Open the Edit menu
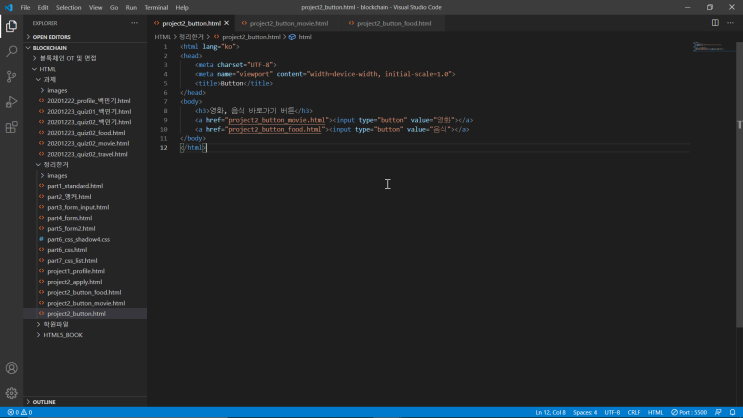This screenshot has height=418, width=743. click(x=43, y=8)
